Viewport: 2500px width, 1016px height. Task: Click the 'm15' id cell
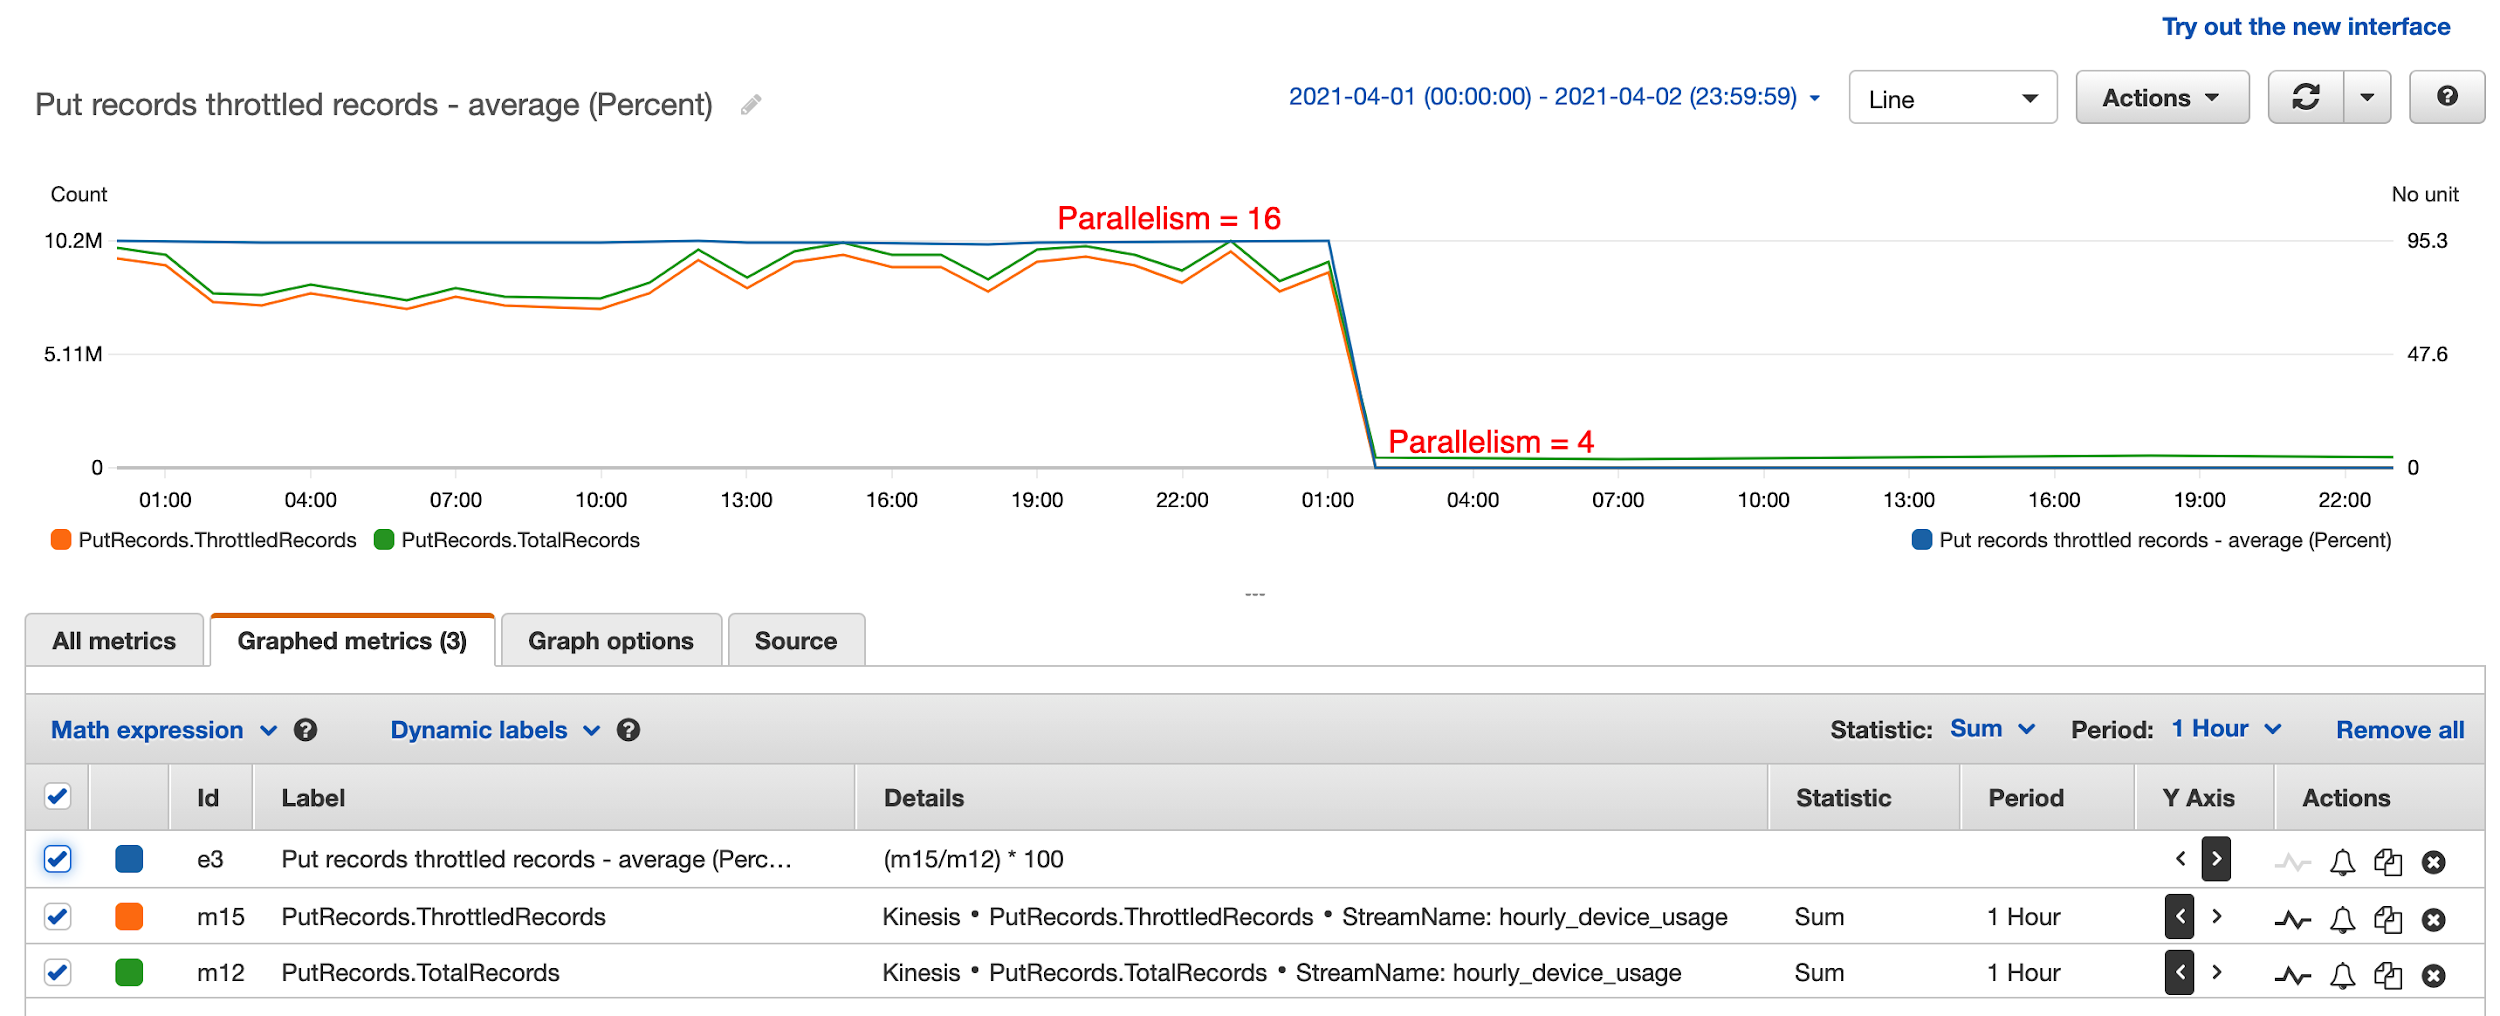point(221,916)
